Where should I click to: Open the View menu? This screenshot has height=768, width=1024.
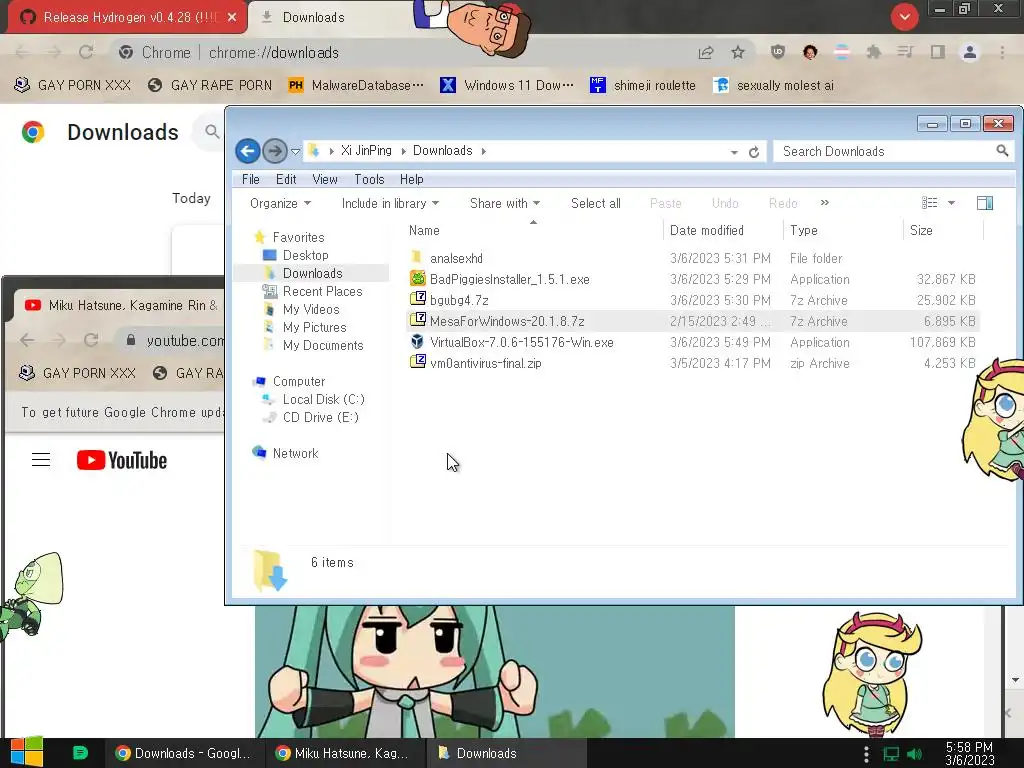pyautogui.click(x=325, y=179)
